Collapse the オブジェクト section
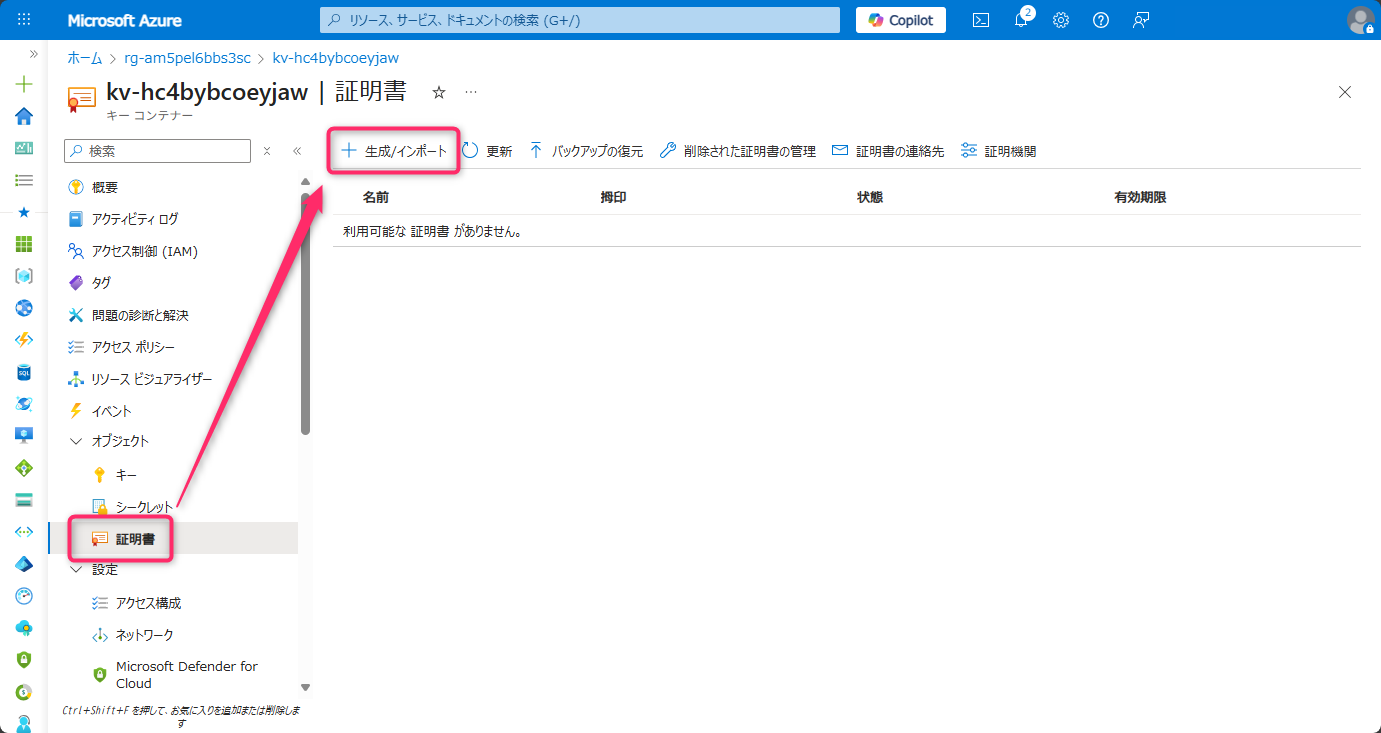Screen dimensions: 1381x733 [x=76, y=441]
